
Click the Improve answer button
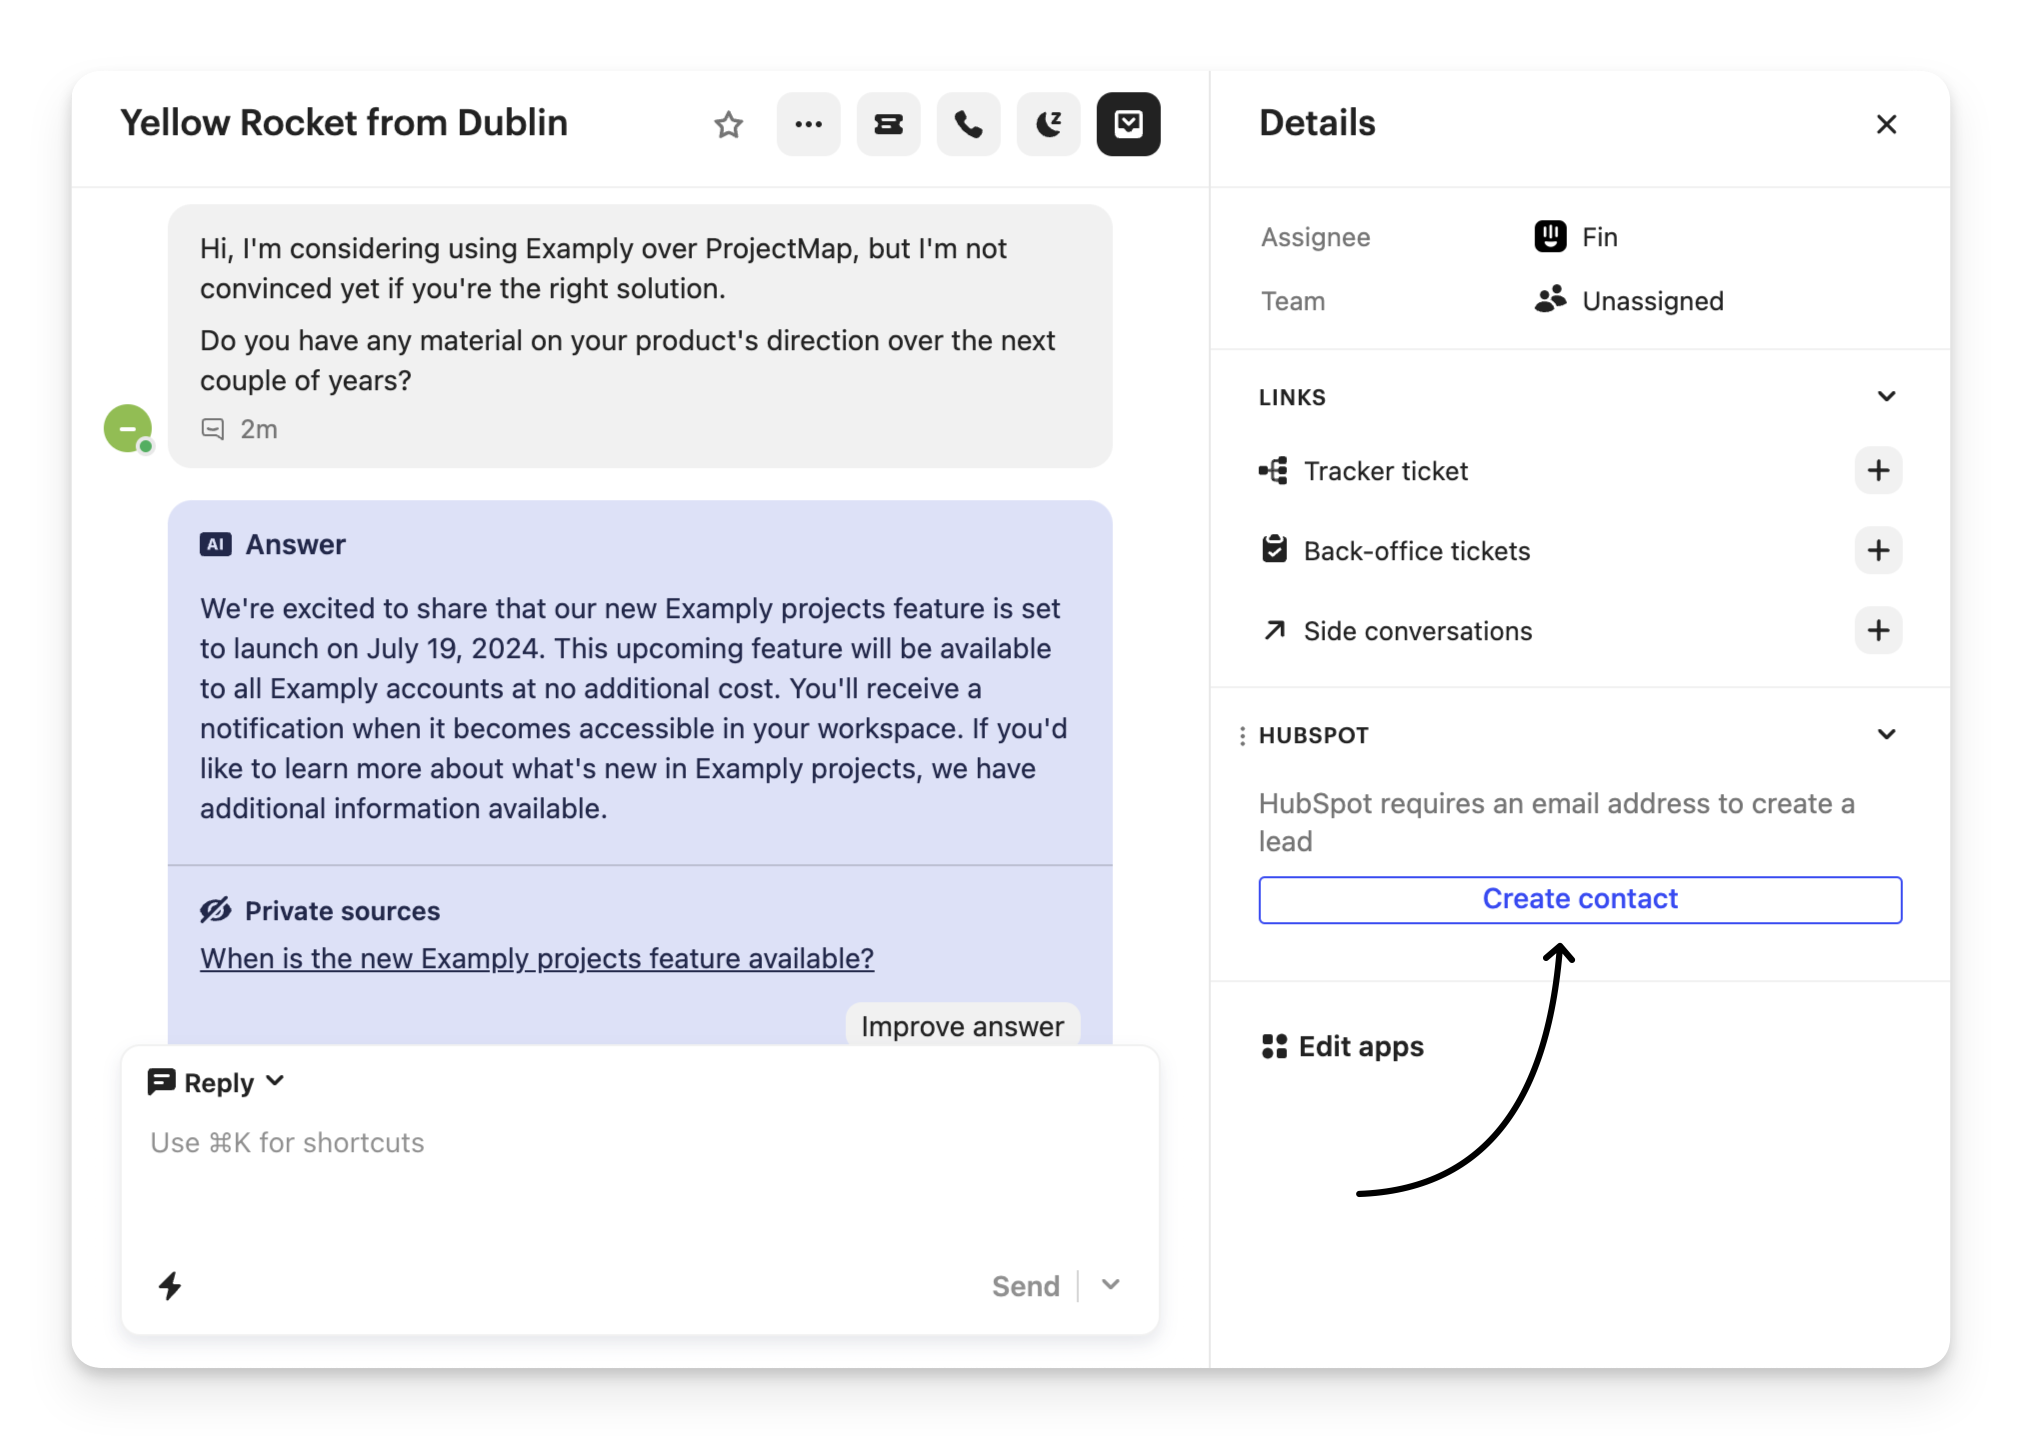click(962, 1027)
